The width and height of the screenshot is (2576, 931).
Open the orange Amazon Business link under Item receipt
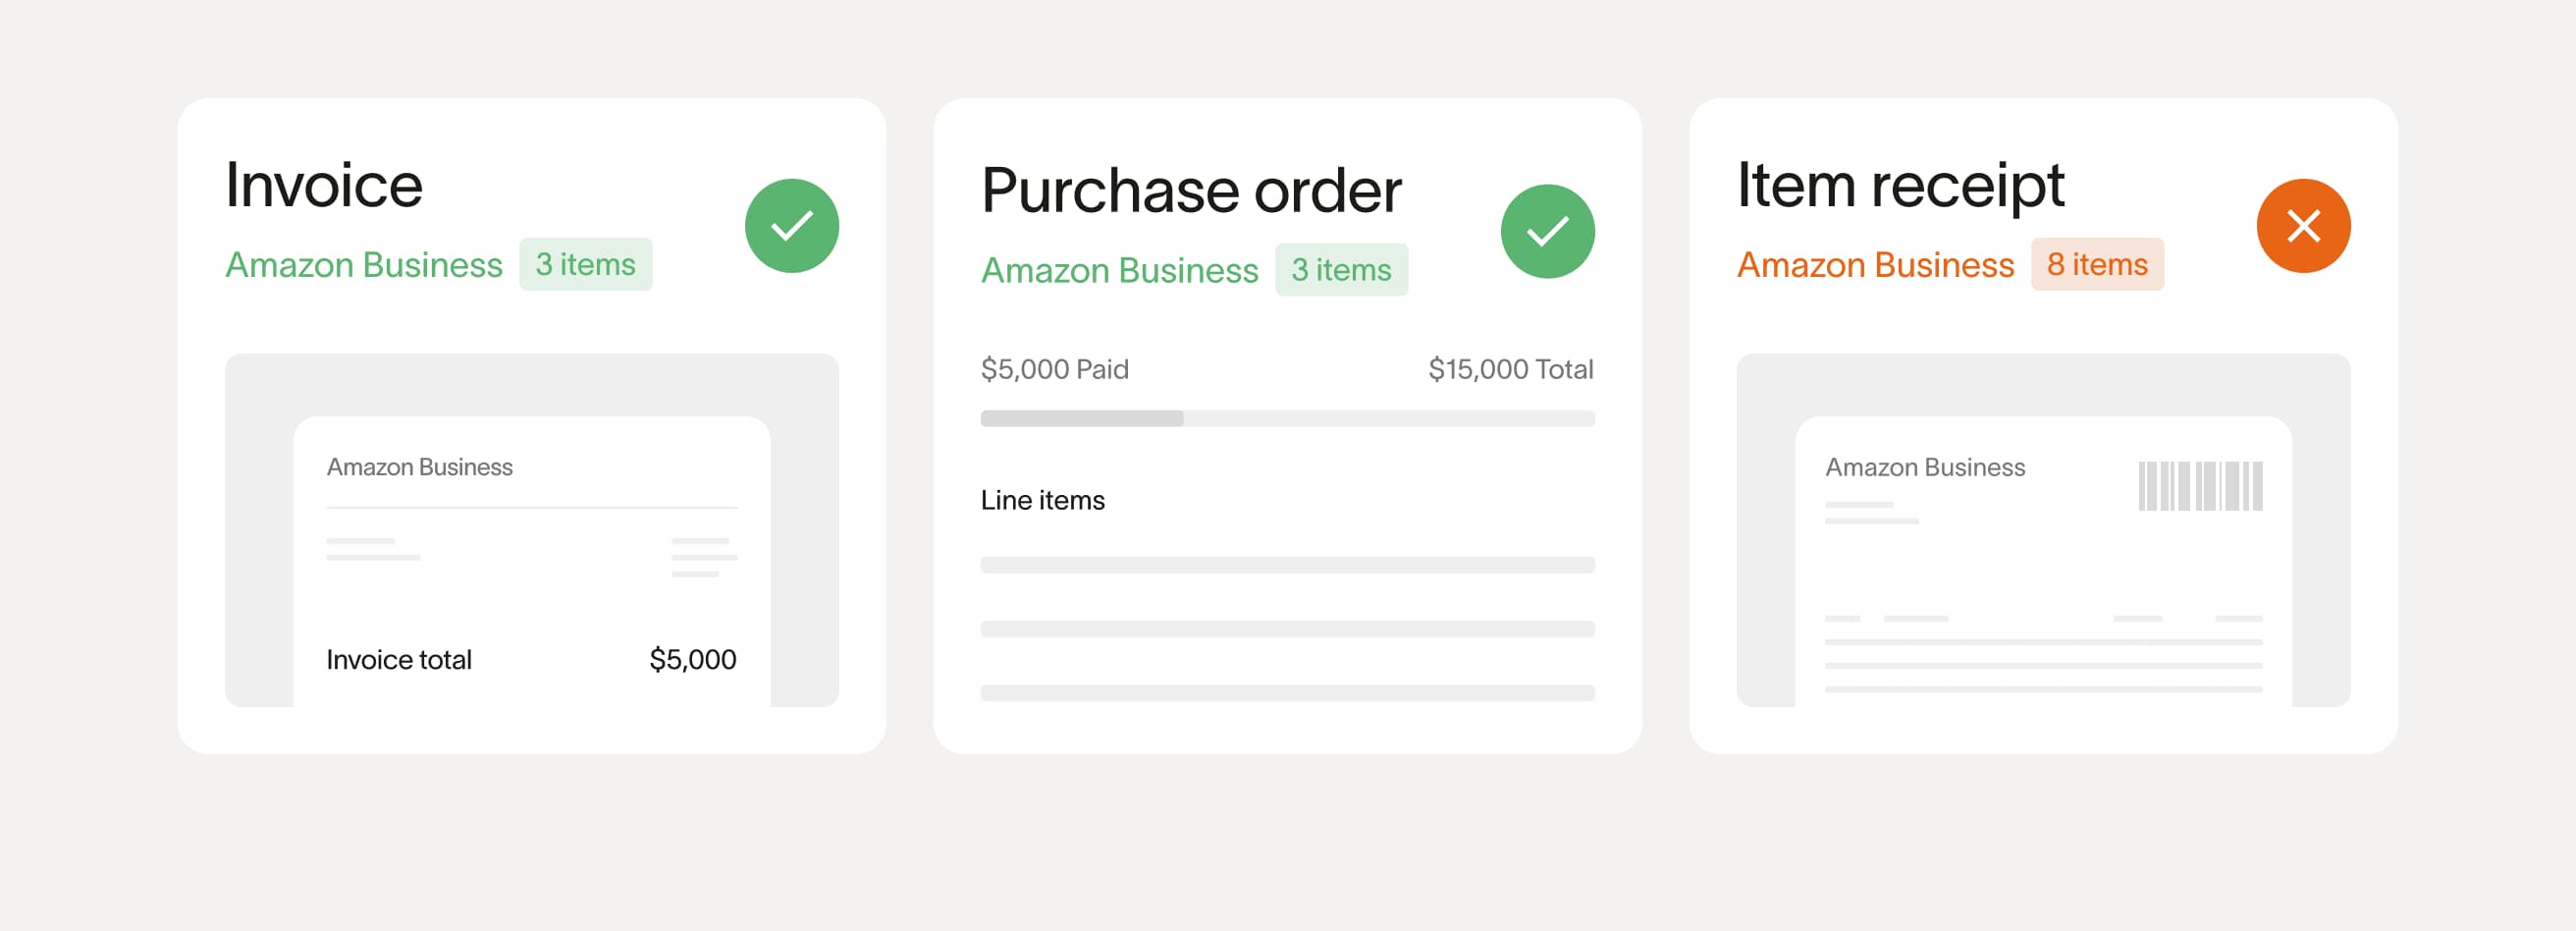1875,265
